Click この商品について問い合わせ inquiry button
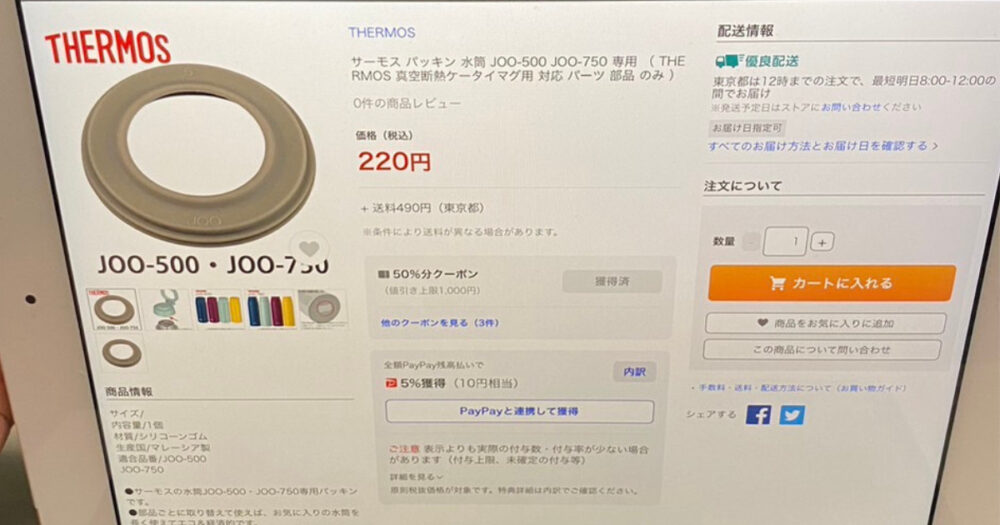Viewport: 1000px width, 525px height. 822,350
